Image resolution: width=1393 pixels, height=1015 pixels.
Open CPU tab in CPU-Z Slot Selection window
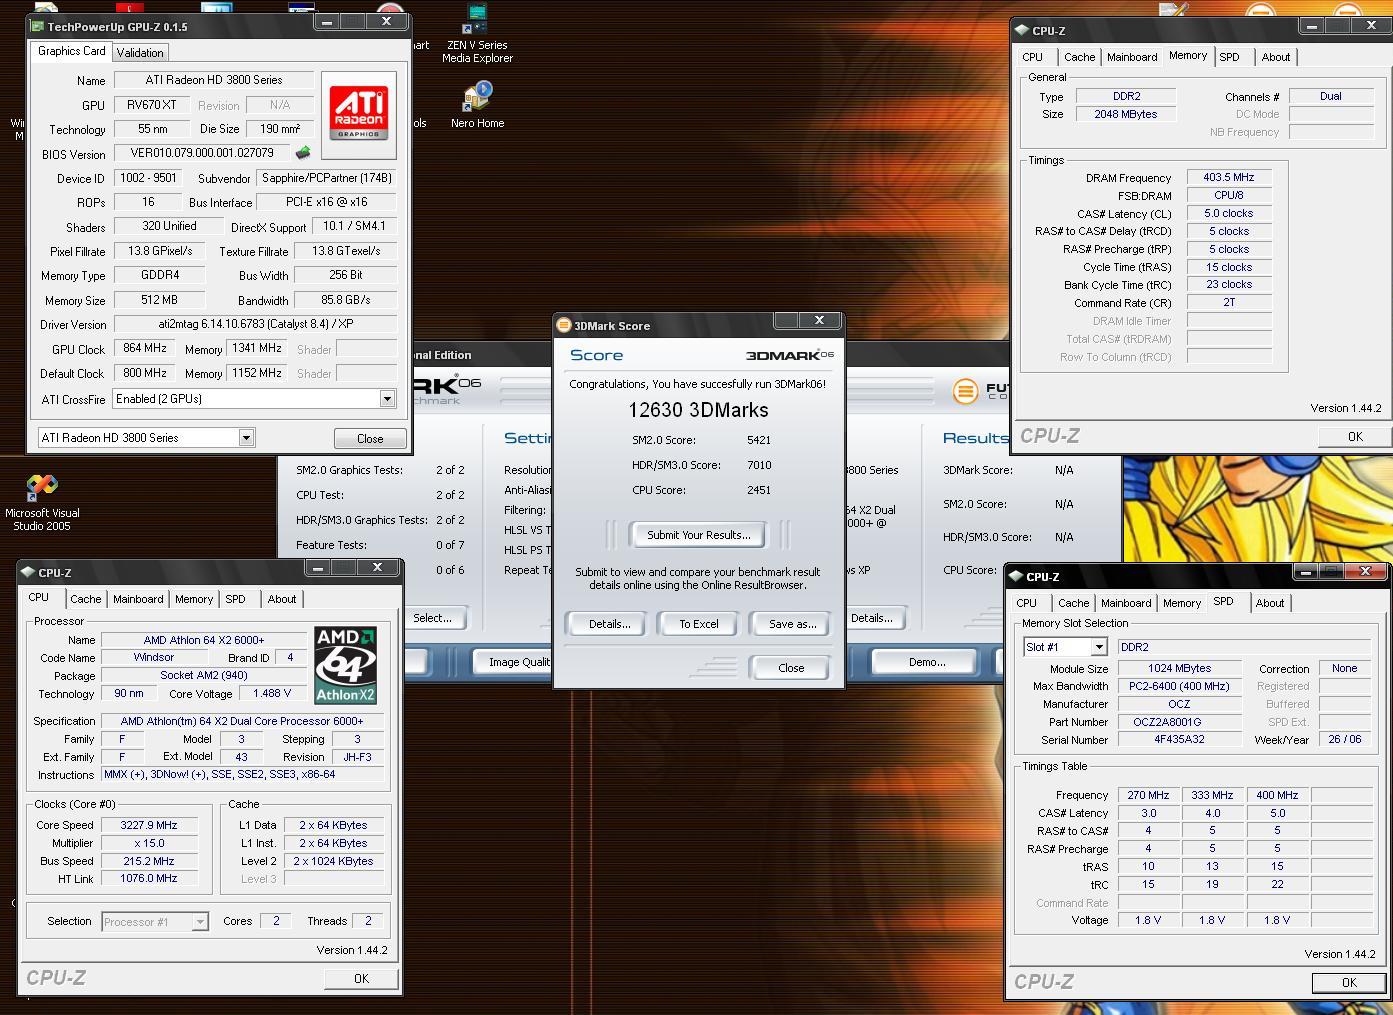pyautogui.click(x=1027, y=603)
